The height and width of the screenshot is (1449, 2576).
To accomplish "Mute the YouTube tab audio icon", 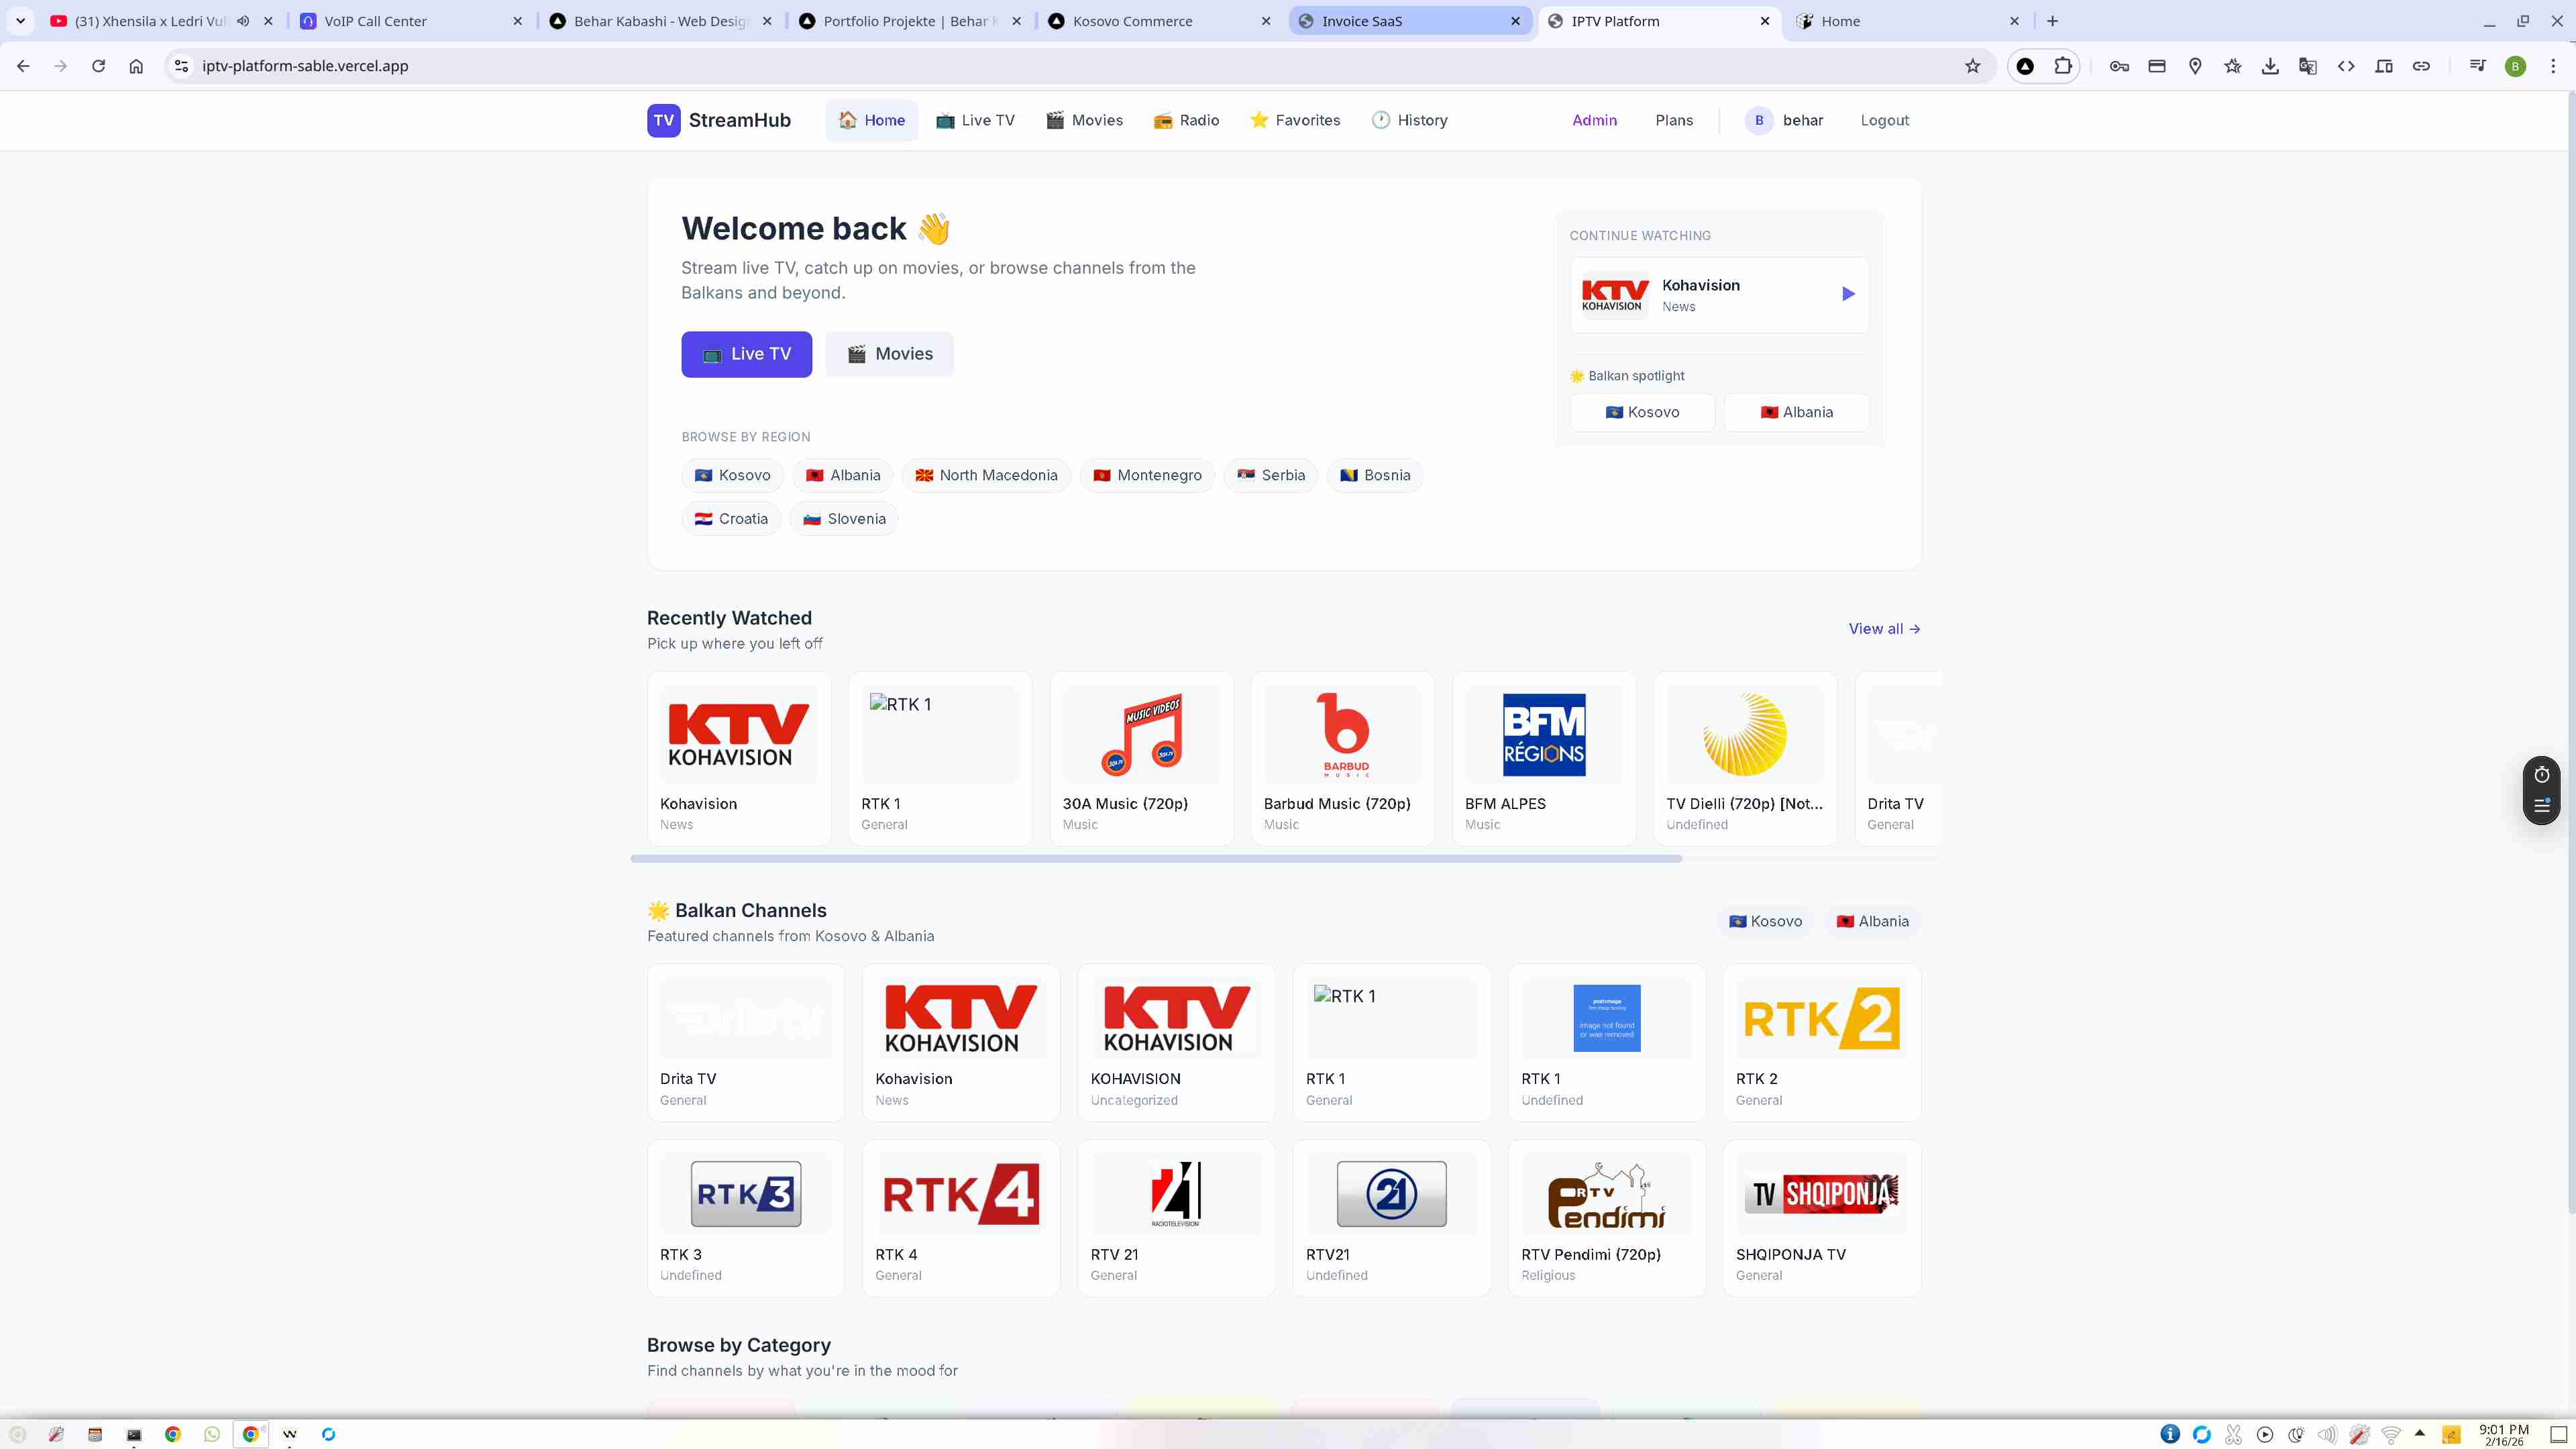I will (243, 21).
